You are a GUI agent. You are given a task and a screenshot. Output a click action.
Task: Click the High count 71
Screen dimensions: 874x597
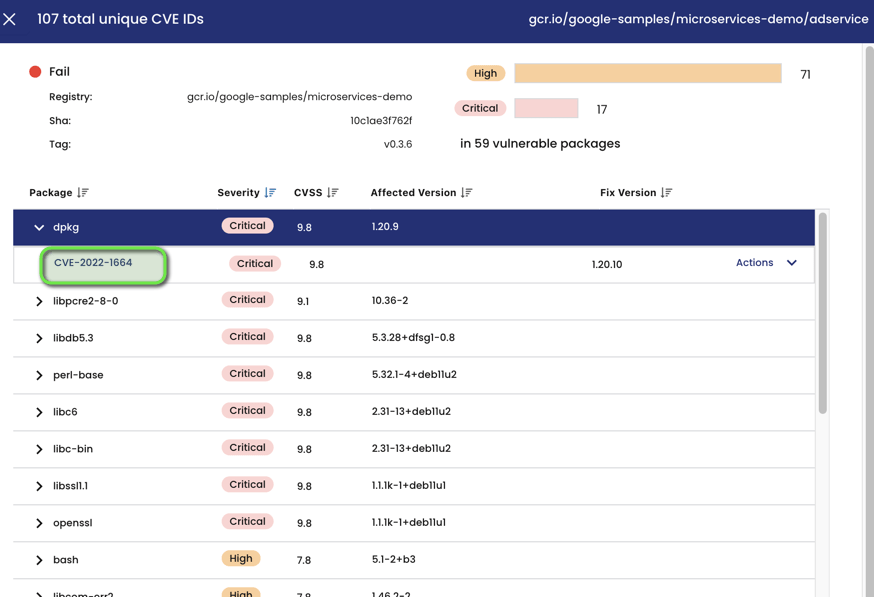coord(805,75)
